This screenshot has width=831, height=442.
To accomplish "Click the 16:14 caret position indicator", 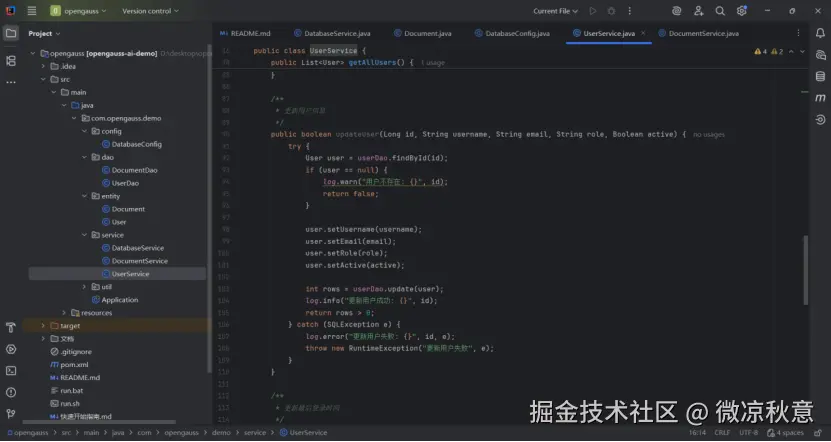I will pos(697,432).
